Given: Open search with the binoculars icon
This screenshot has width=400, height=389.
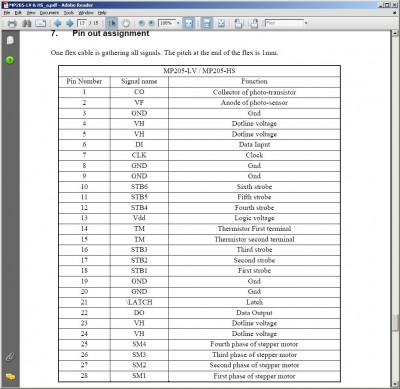Looking at the screenshot, I should (x=26, y=23).
